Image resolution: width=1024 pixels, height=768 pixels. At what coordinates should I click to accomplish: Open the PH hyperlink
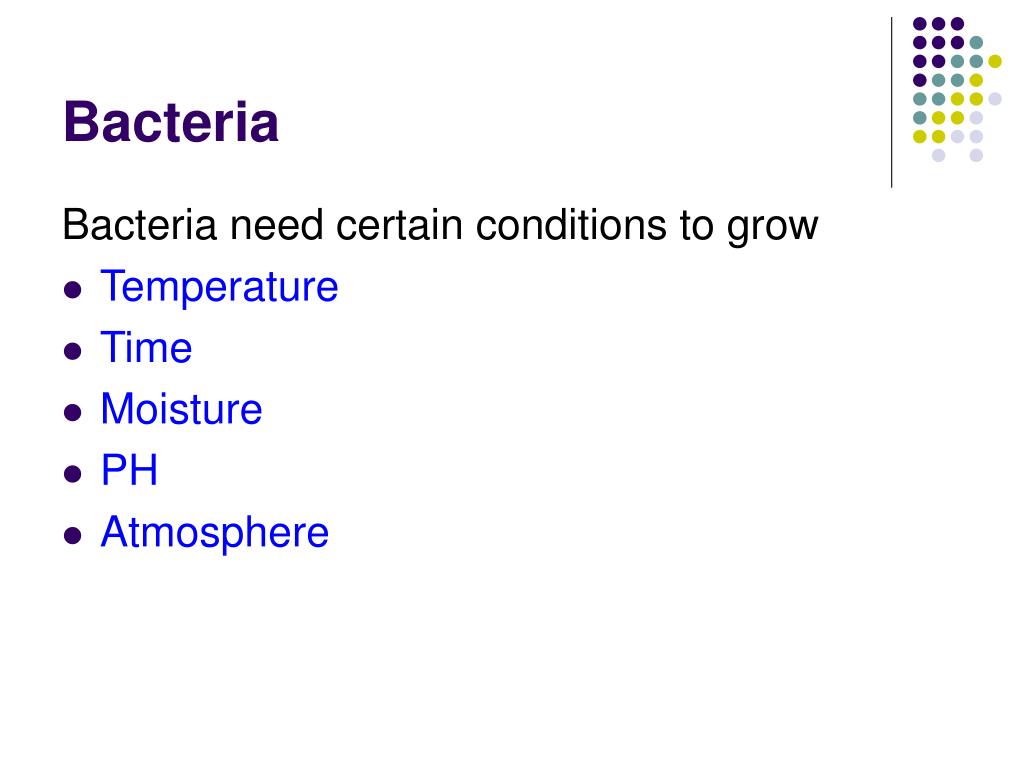129,470
